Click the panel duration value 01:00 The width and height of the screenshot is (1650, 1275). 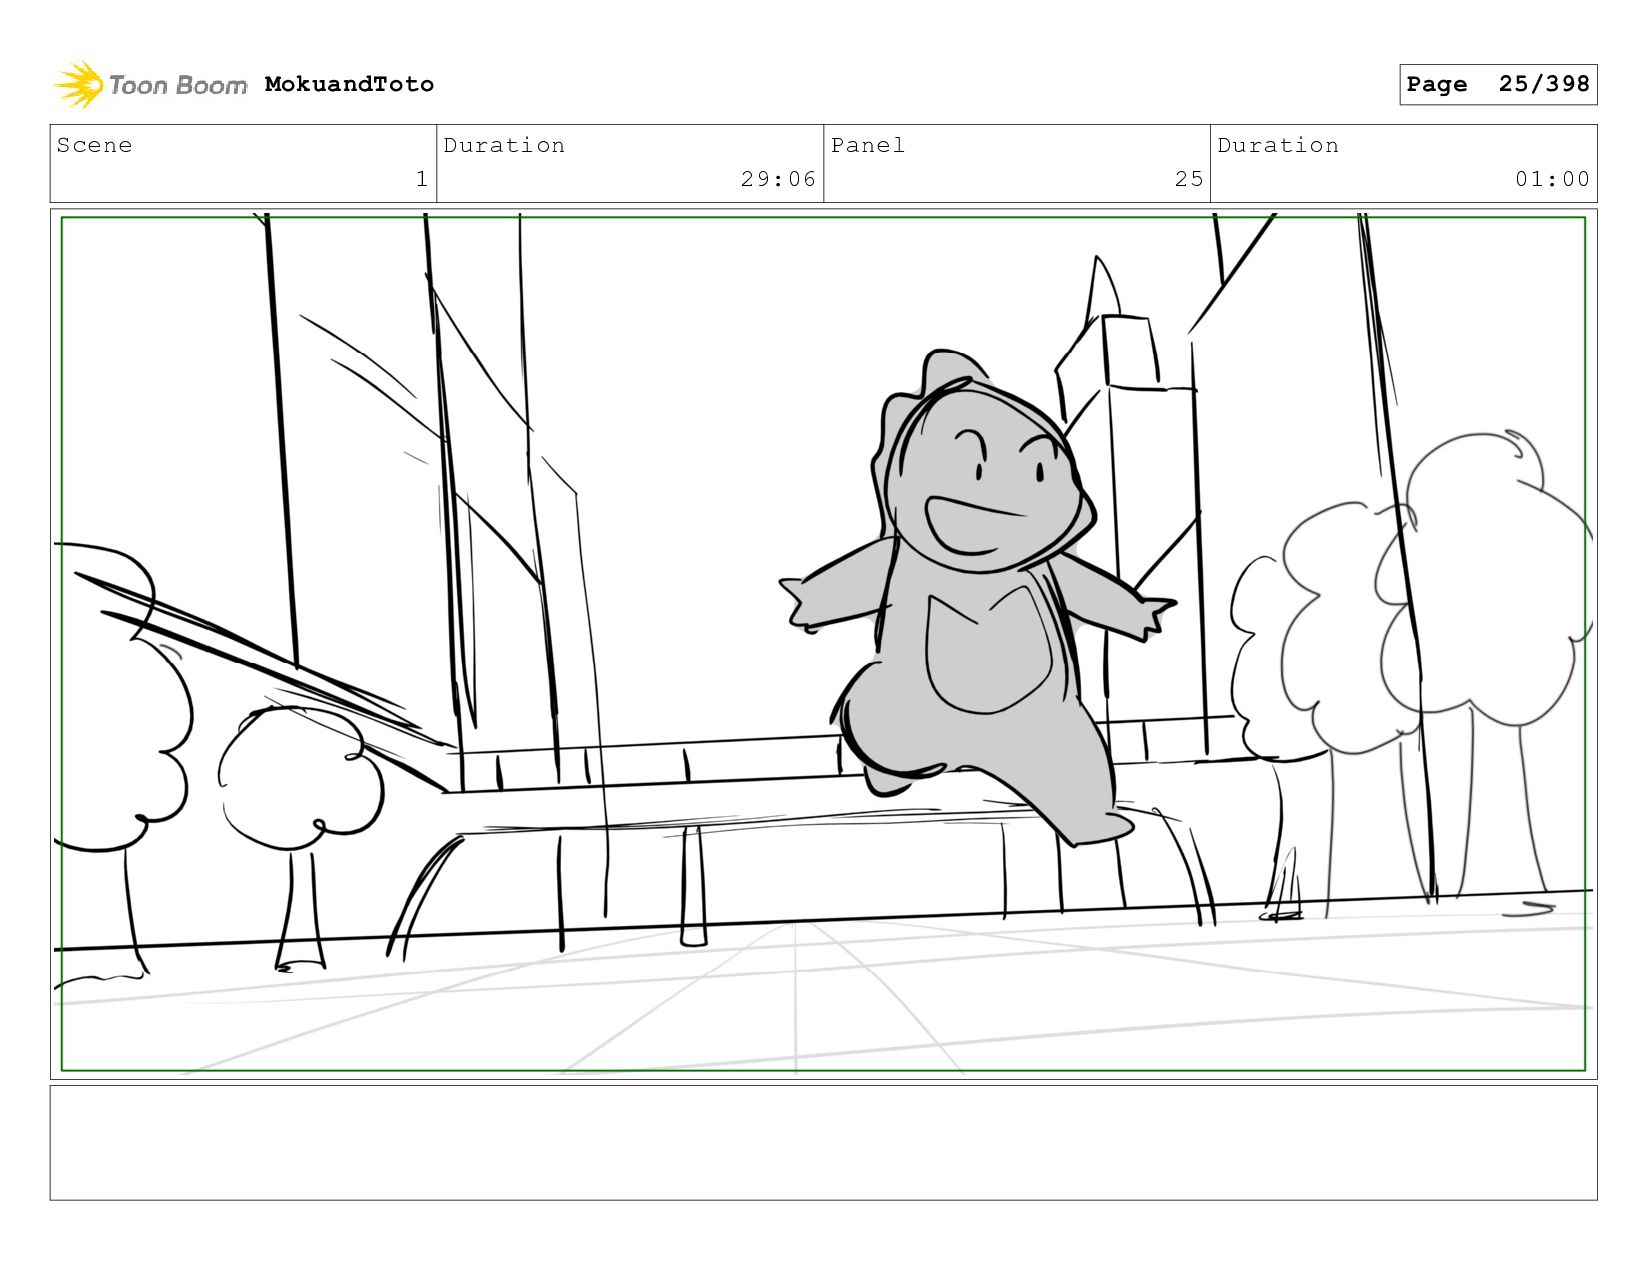click(1552, 179)
